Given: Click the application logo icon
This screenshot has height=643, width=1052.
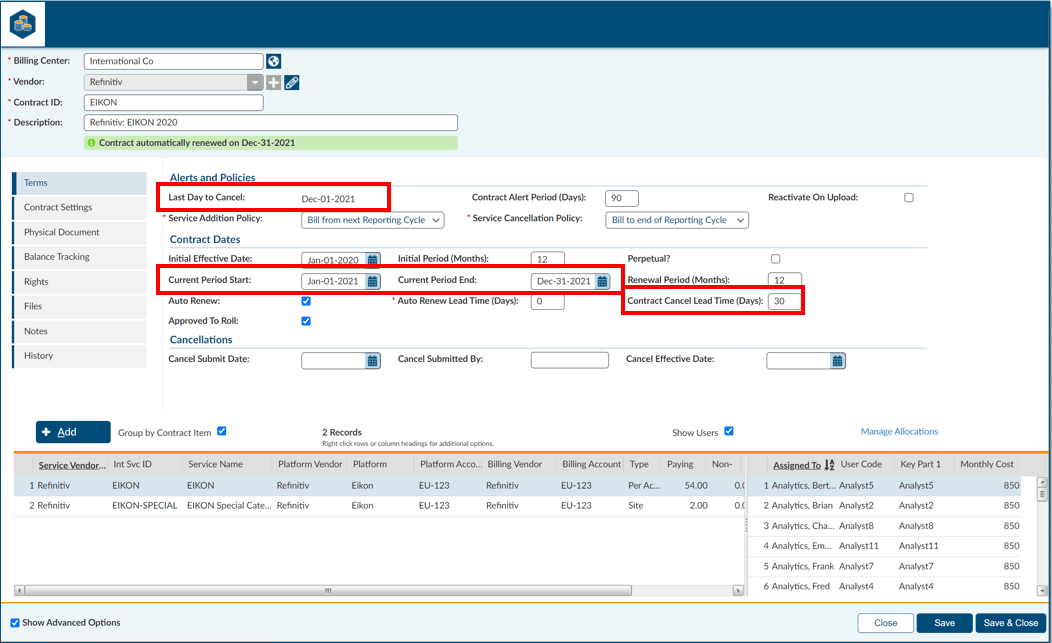Looking at the screenshot, I should coord(23,24).
